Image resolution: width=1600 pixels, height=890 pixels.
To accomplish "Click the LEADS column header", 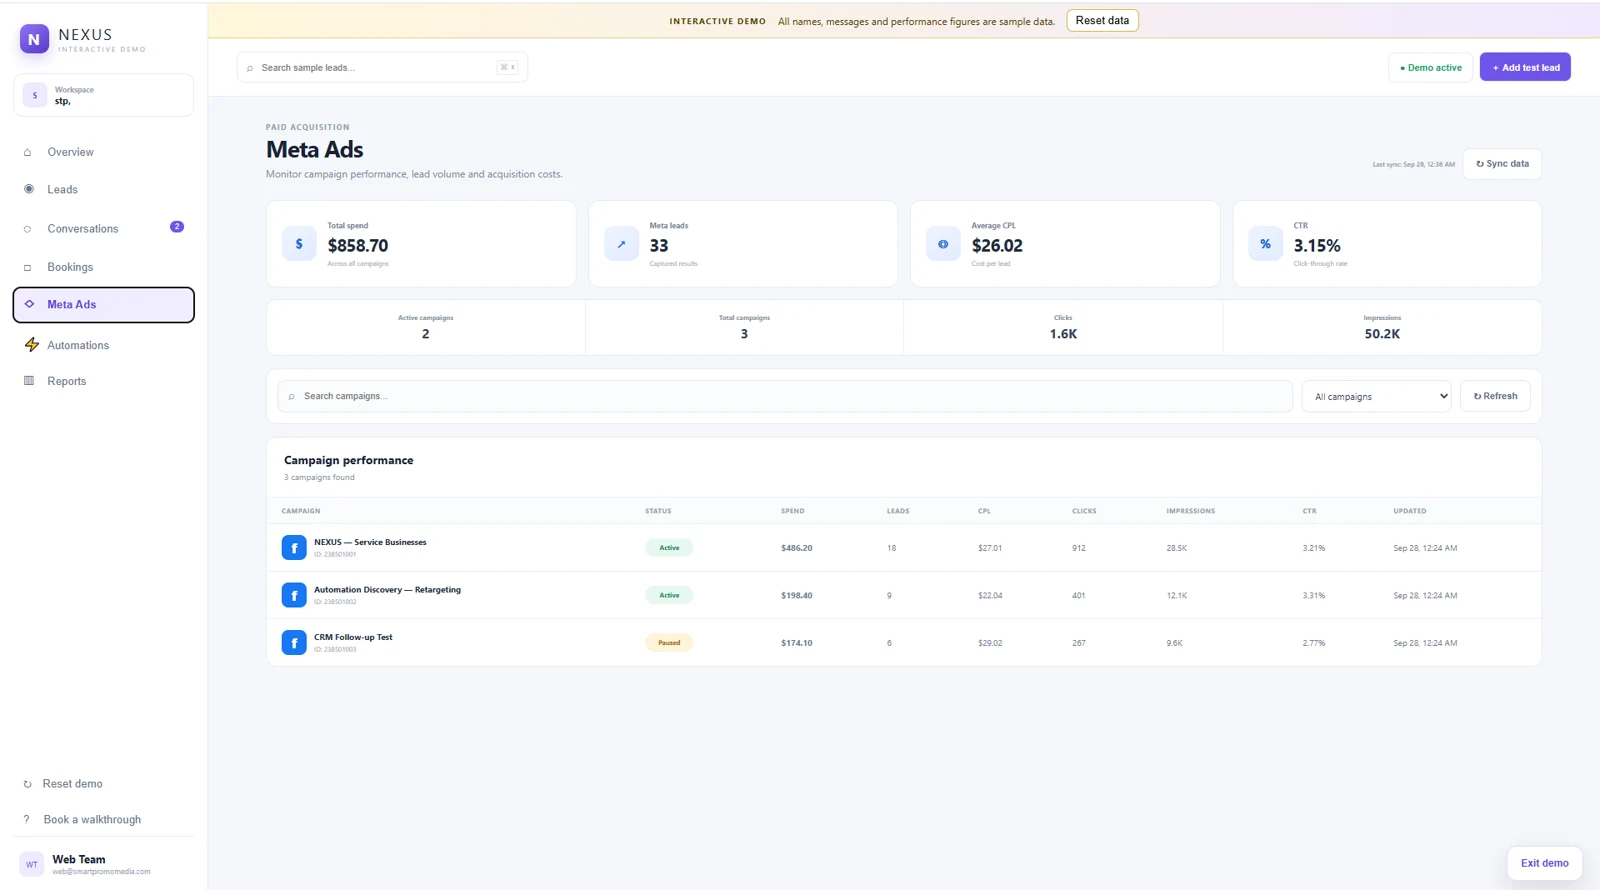I will point(898,511).
